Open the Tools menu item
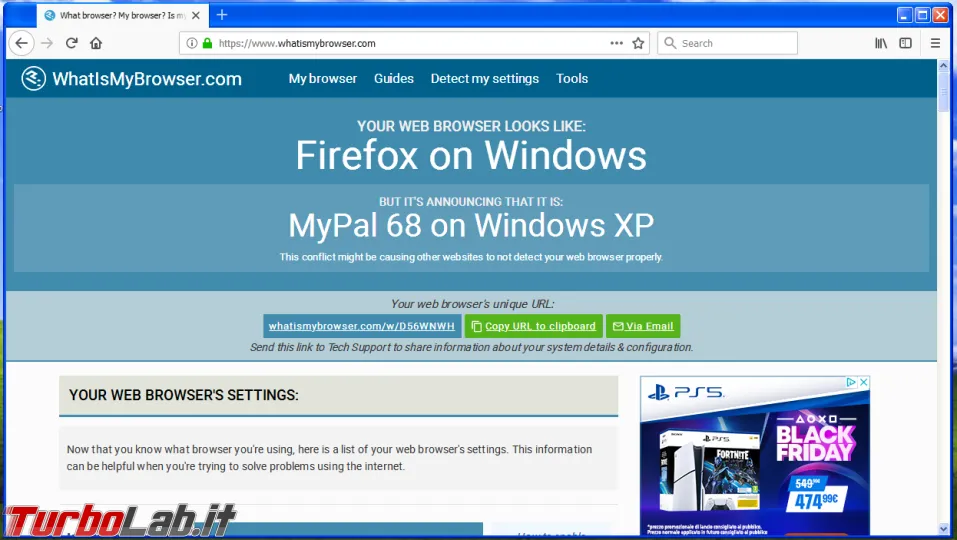 pos(572,79)
